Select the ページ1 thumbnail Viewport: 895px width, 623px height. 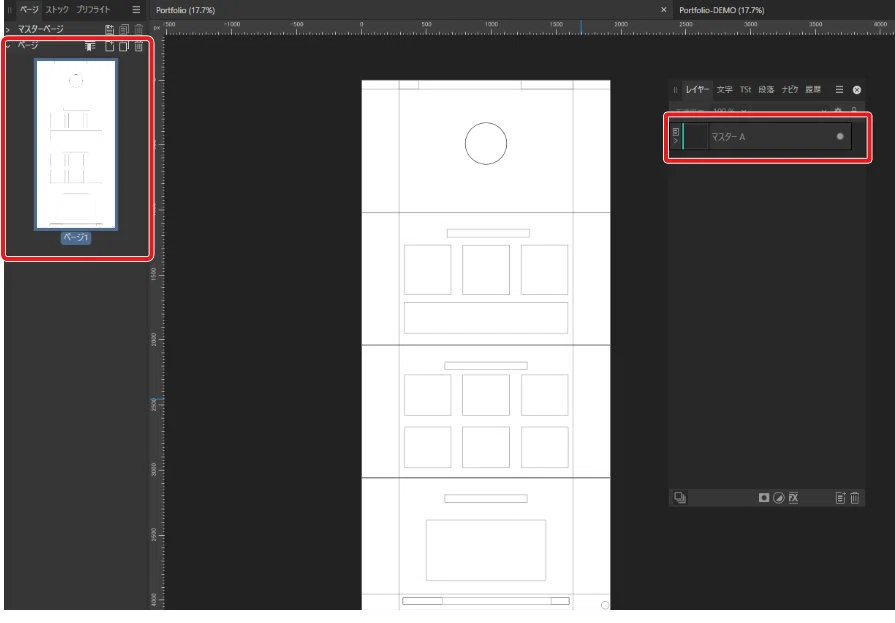click(76, 144)
